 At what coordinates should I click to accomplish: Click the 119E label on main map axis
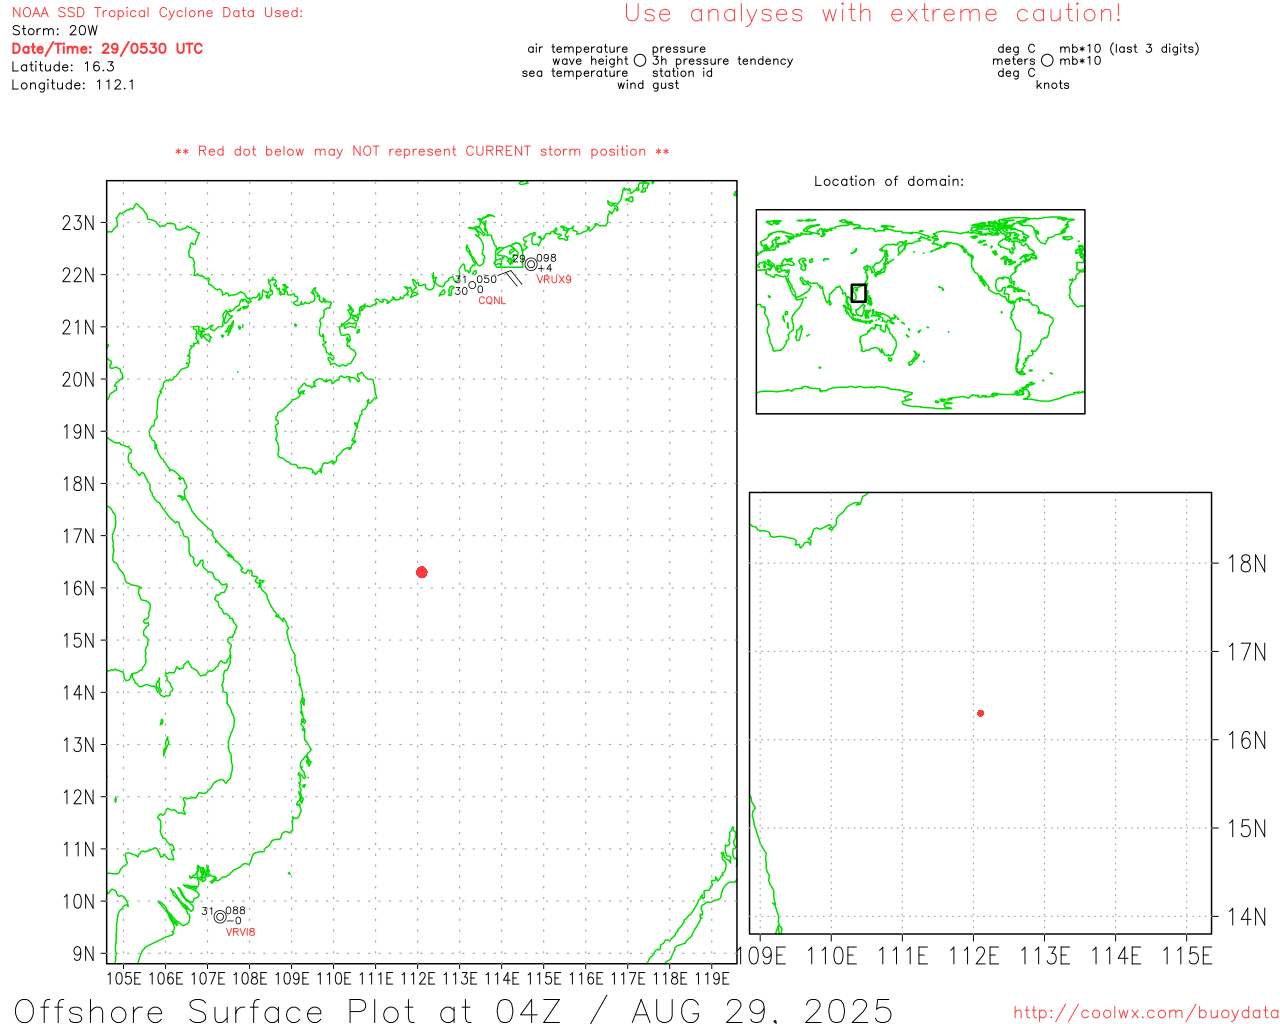point(712,978)
